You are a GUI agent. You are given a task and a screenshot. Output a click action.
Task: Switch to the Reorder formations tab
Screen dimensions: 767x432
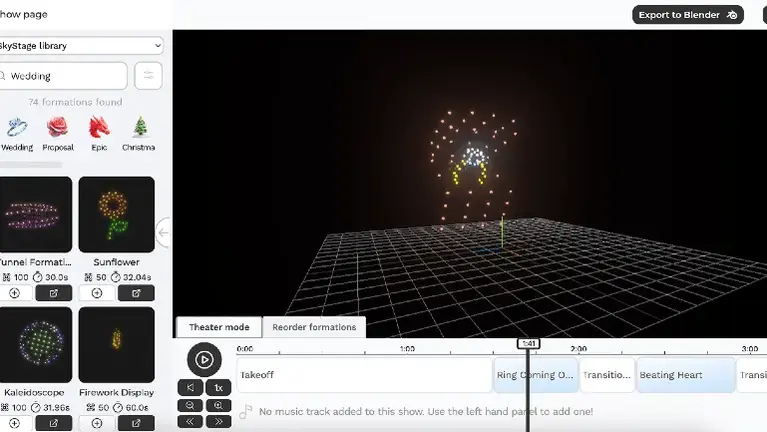pyautogui.click(x=312, y=327)
